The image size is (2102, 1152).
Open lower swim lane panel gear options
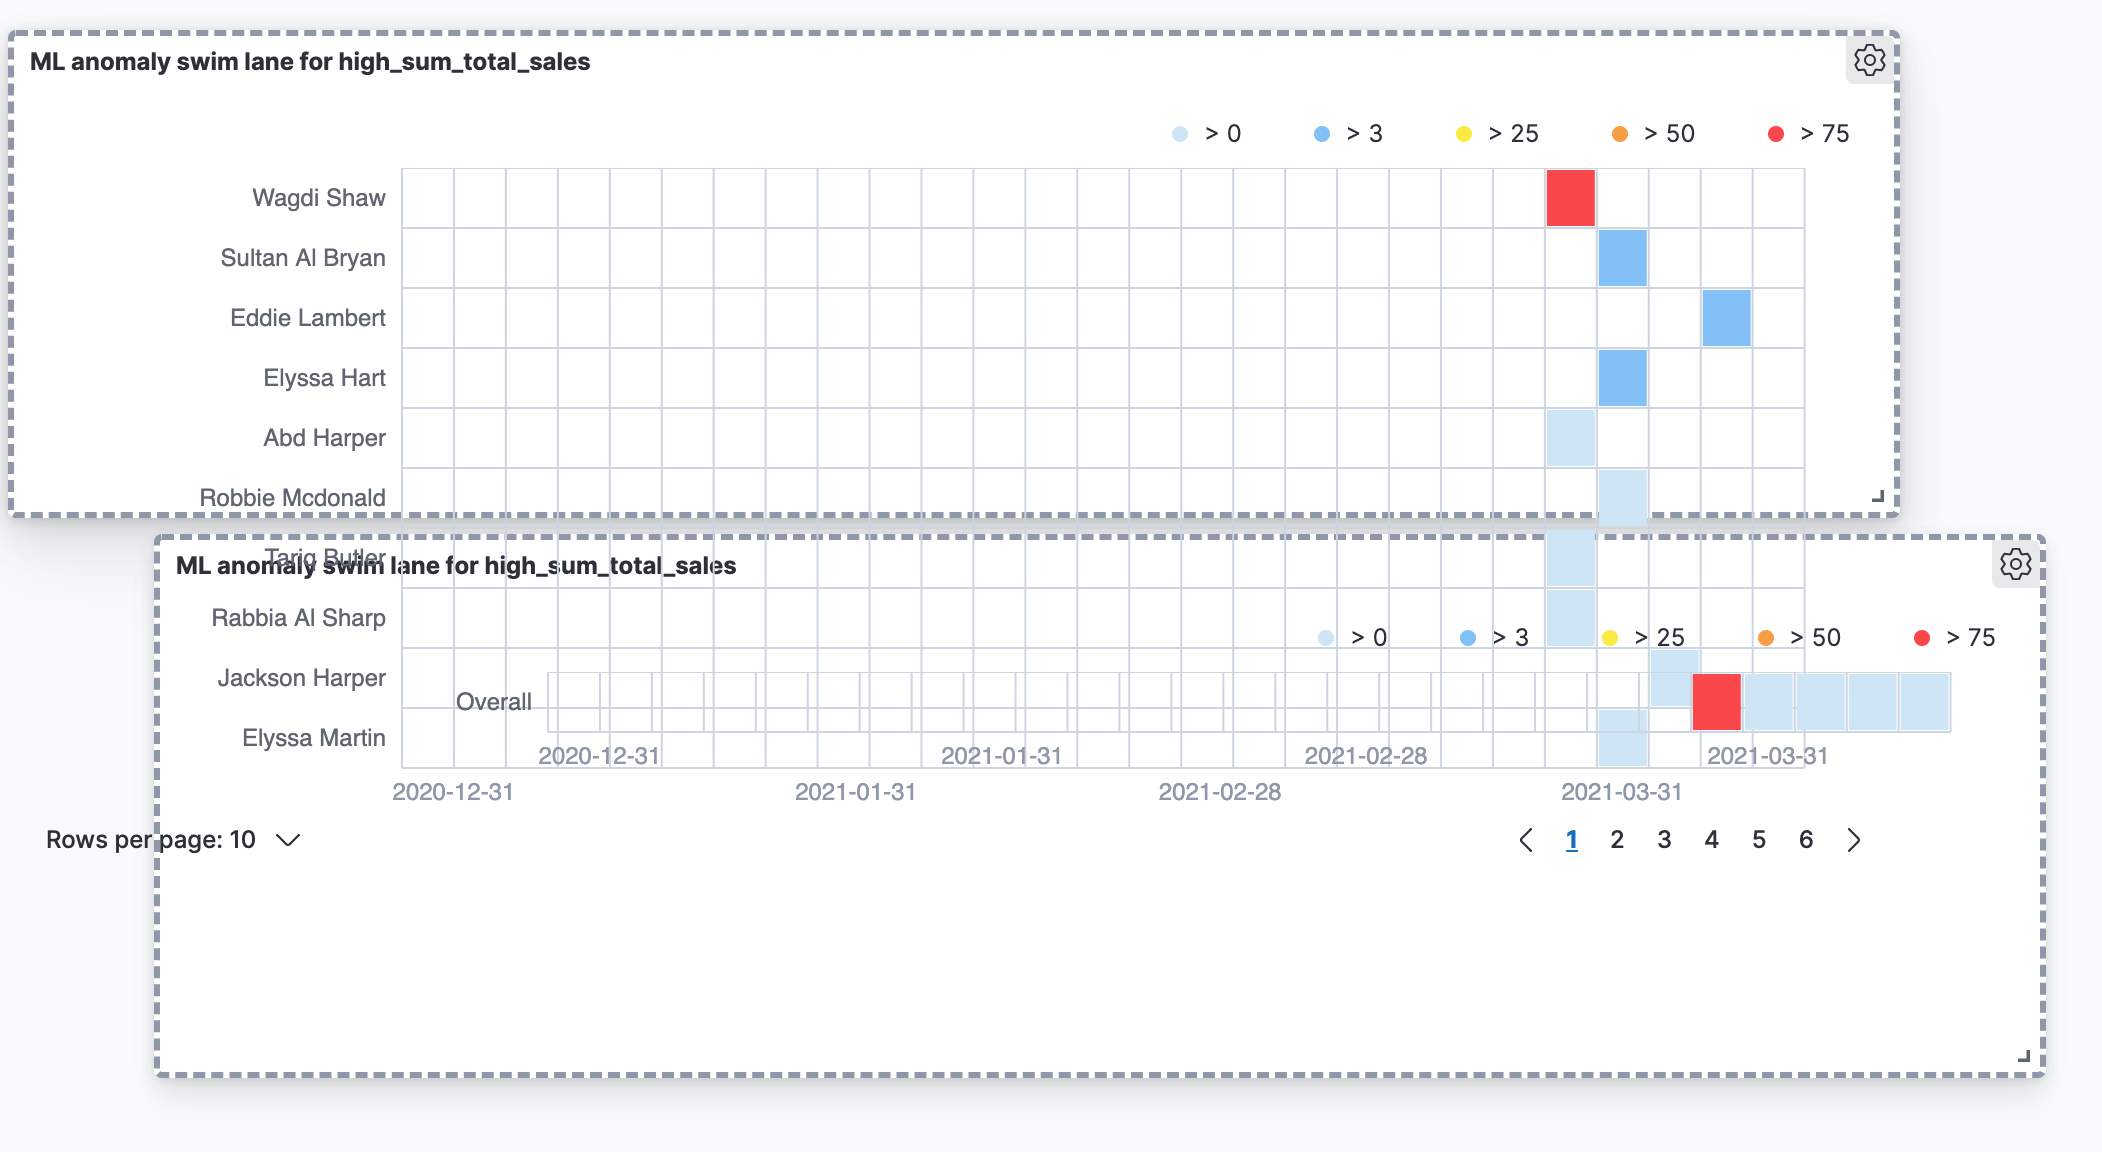click(x=2015, y=564)
